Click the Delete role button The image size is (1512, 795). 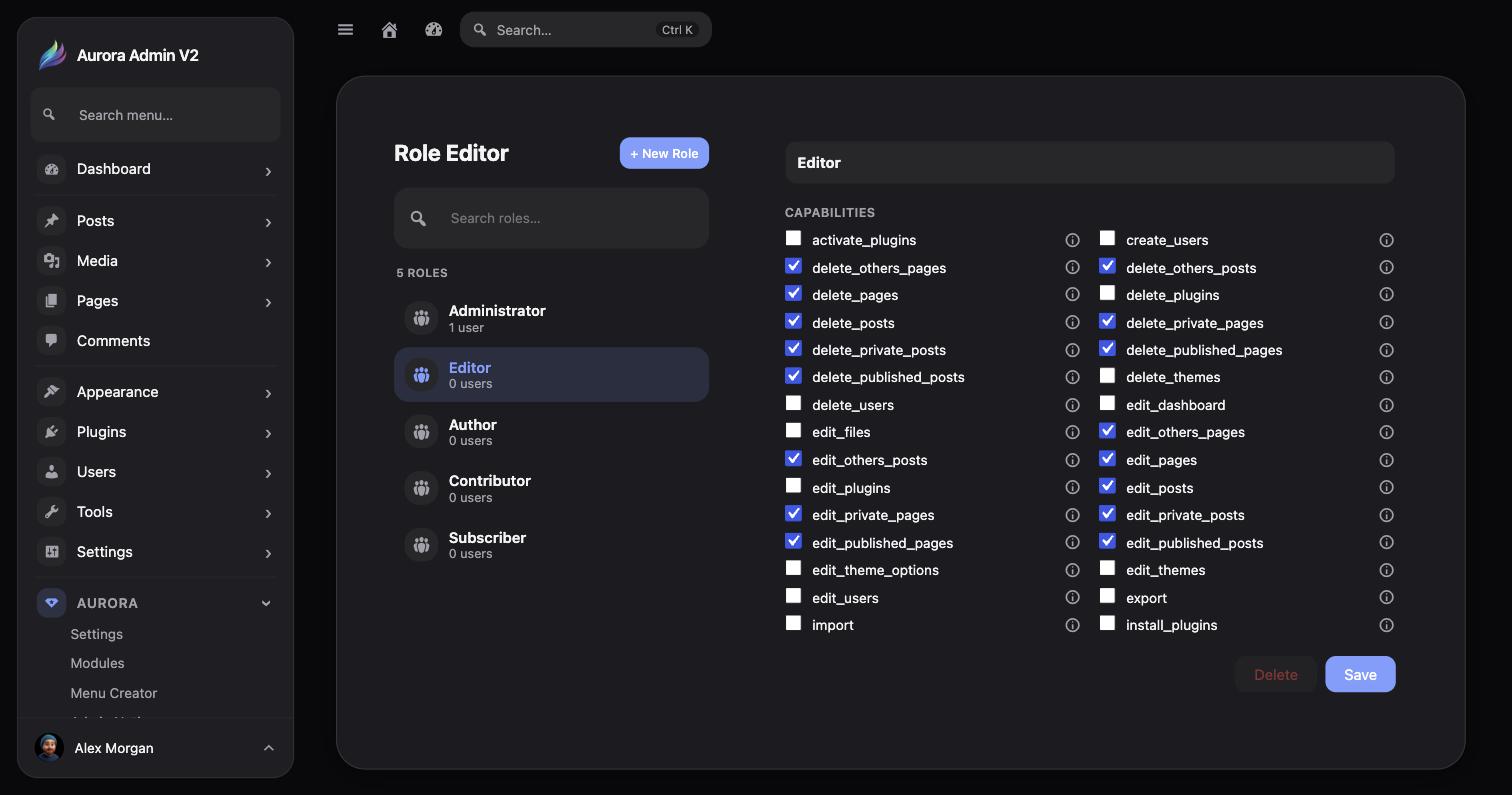click(x=1276, y=674)
